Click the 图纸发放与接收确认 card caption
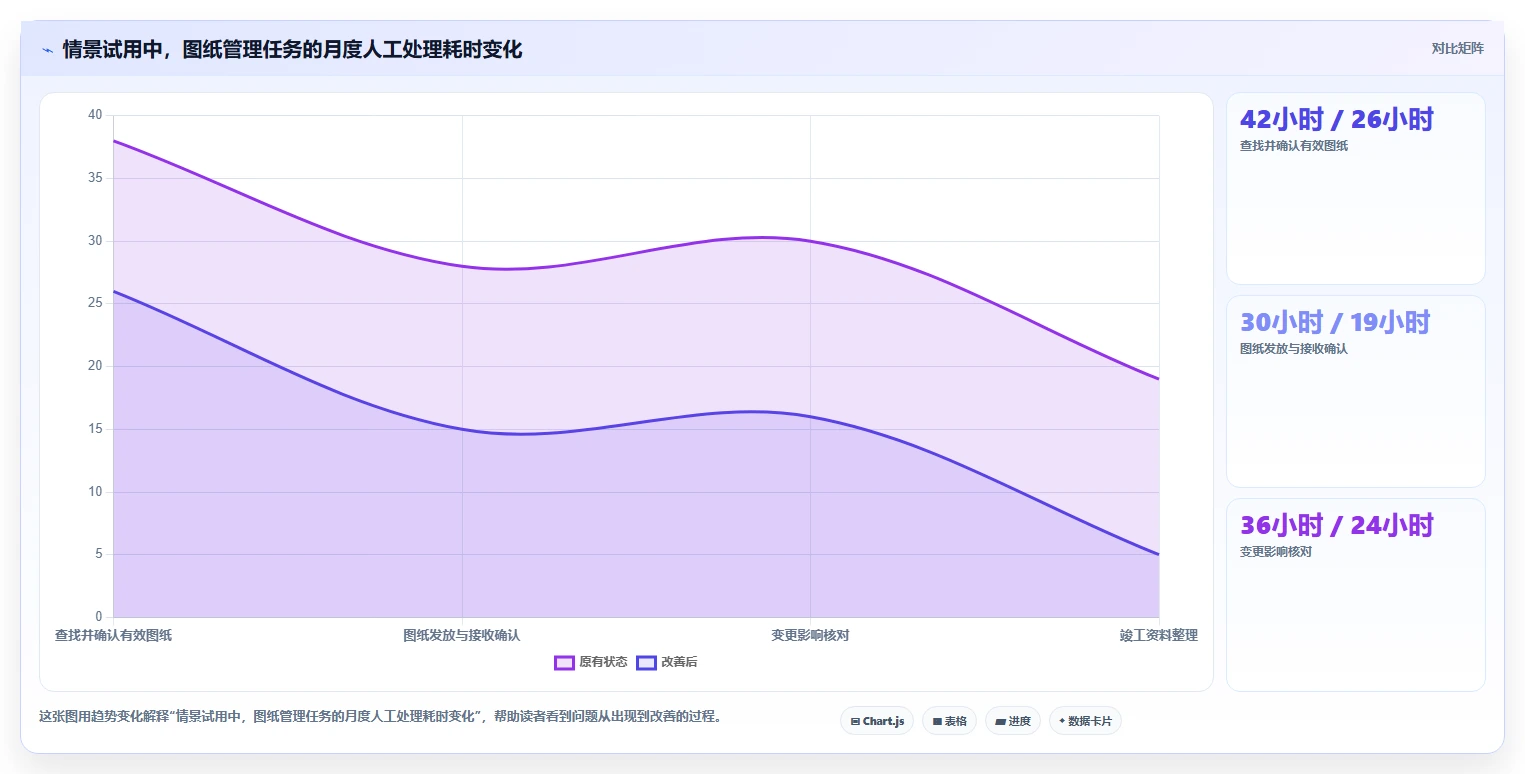Screen dimensions: 1525x774 pyautogui.click(x=1294, y=349)
